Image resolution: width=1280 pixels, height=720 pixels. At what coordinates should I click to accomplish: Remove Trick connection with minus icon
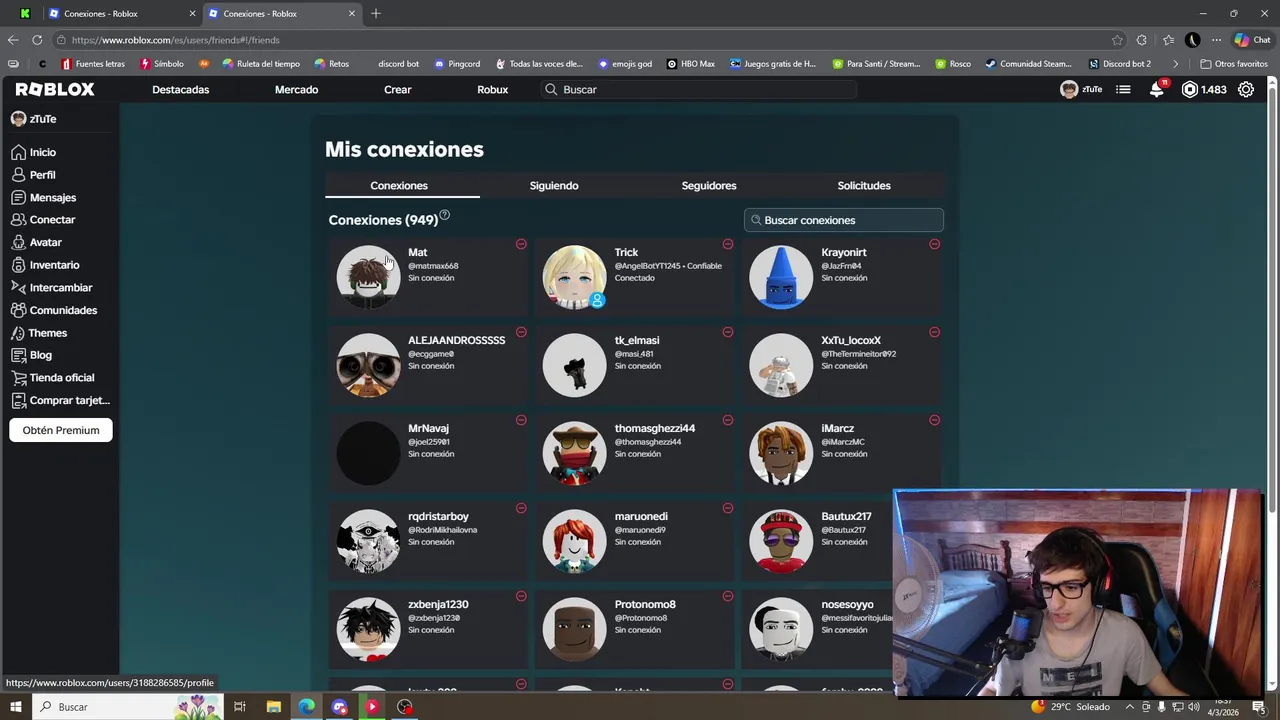click(x=728, y=244)
